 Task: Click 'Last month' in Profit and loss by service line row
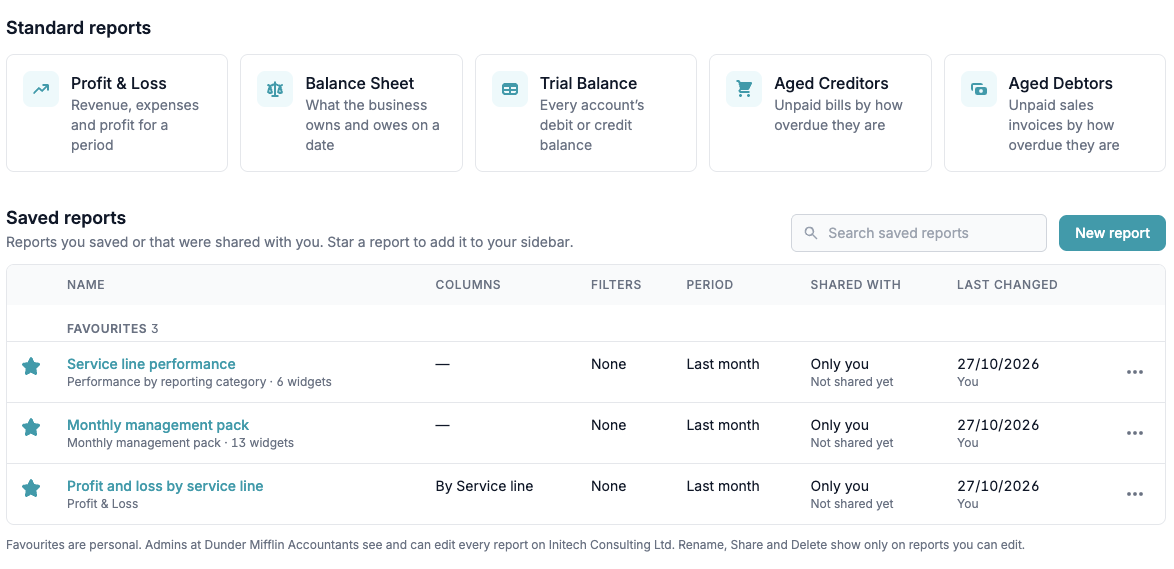(723, 486)
